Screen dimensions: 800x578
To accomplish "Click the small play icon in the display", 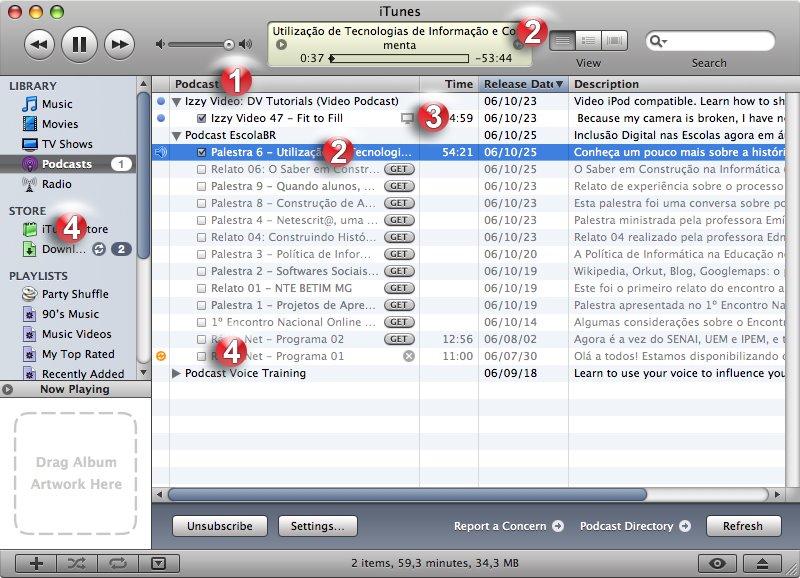I will point(281,44).
